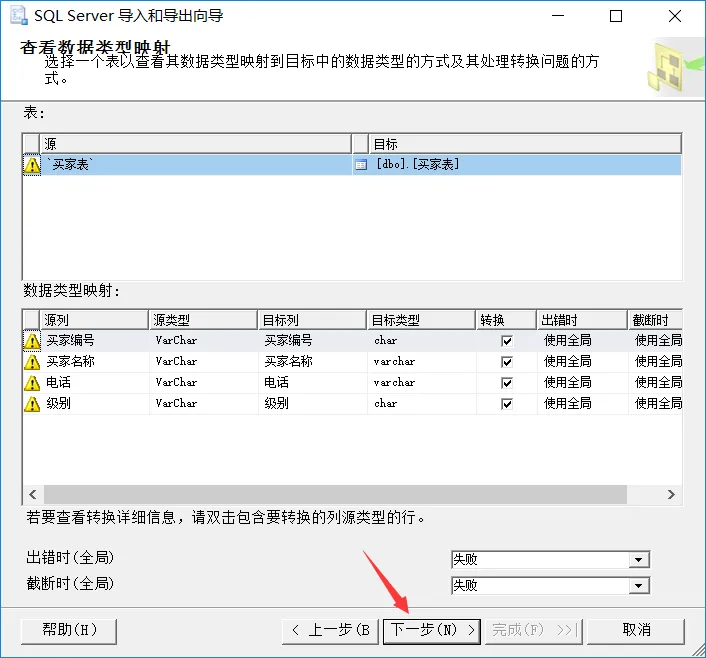Click varchar target type of 买家名称
This screenshot has height=658, width=706.
[x=421, y=361]
